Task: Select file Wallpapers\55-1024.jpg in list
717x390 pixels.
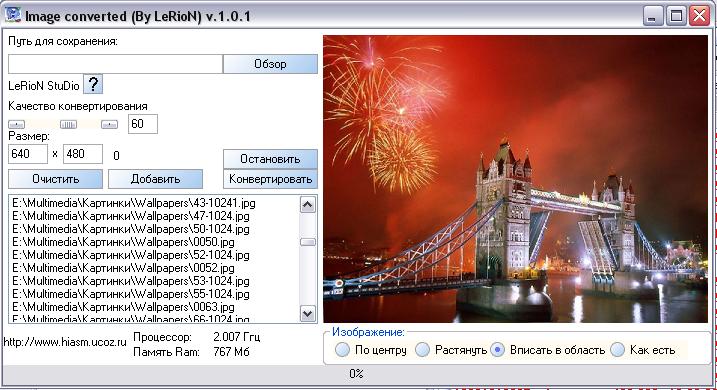Action: [131, 294]
